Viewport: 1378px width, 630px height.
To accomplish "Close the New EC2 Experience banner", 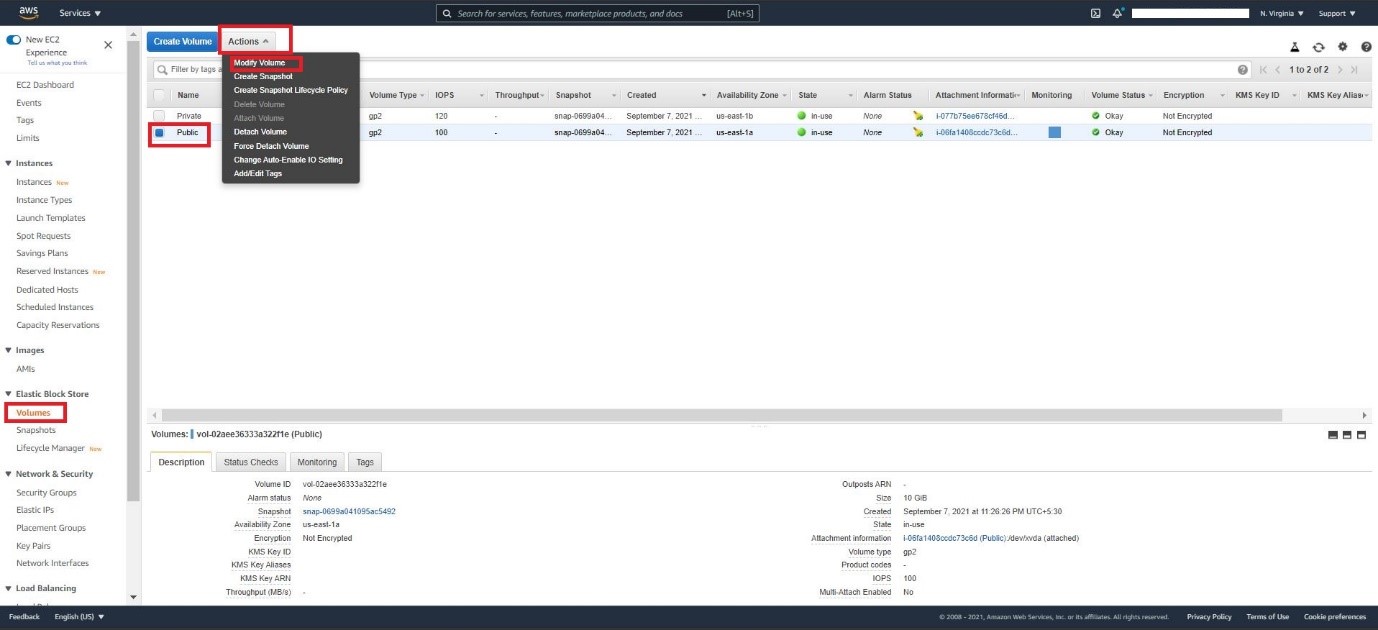I will coord(108,45).
